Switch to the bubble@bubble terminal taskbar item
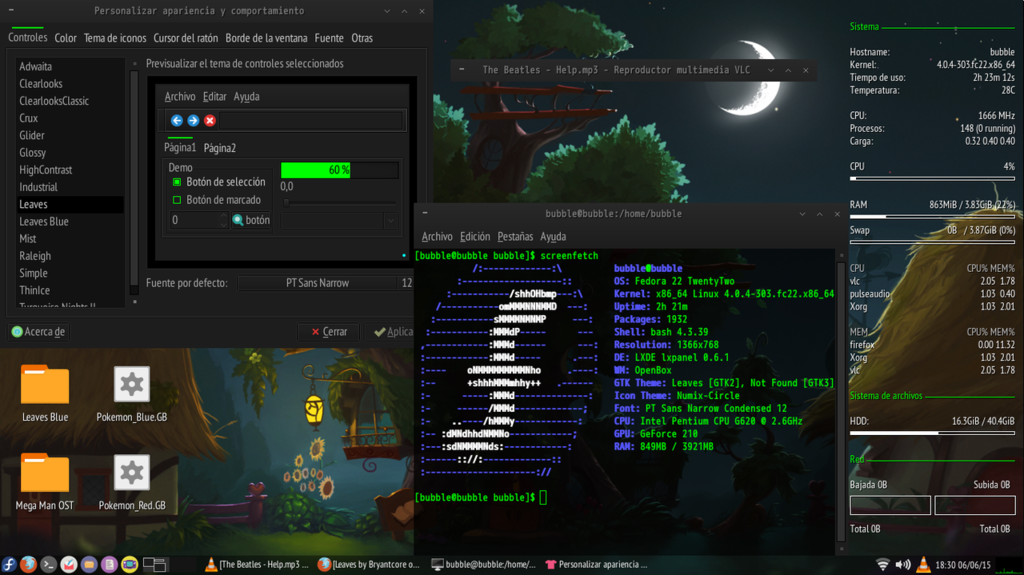 pyautogui.click(x=484, y=565)
